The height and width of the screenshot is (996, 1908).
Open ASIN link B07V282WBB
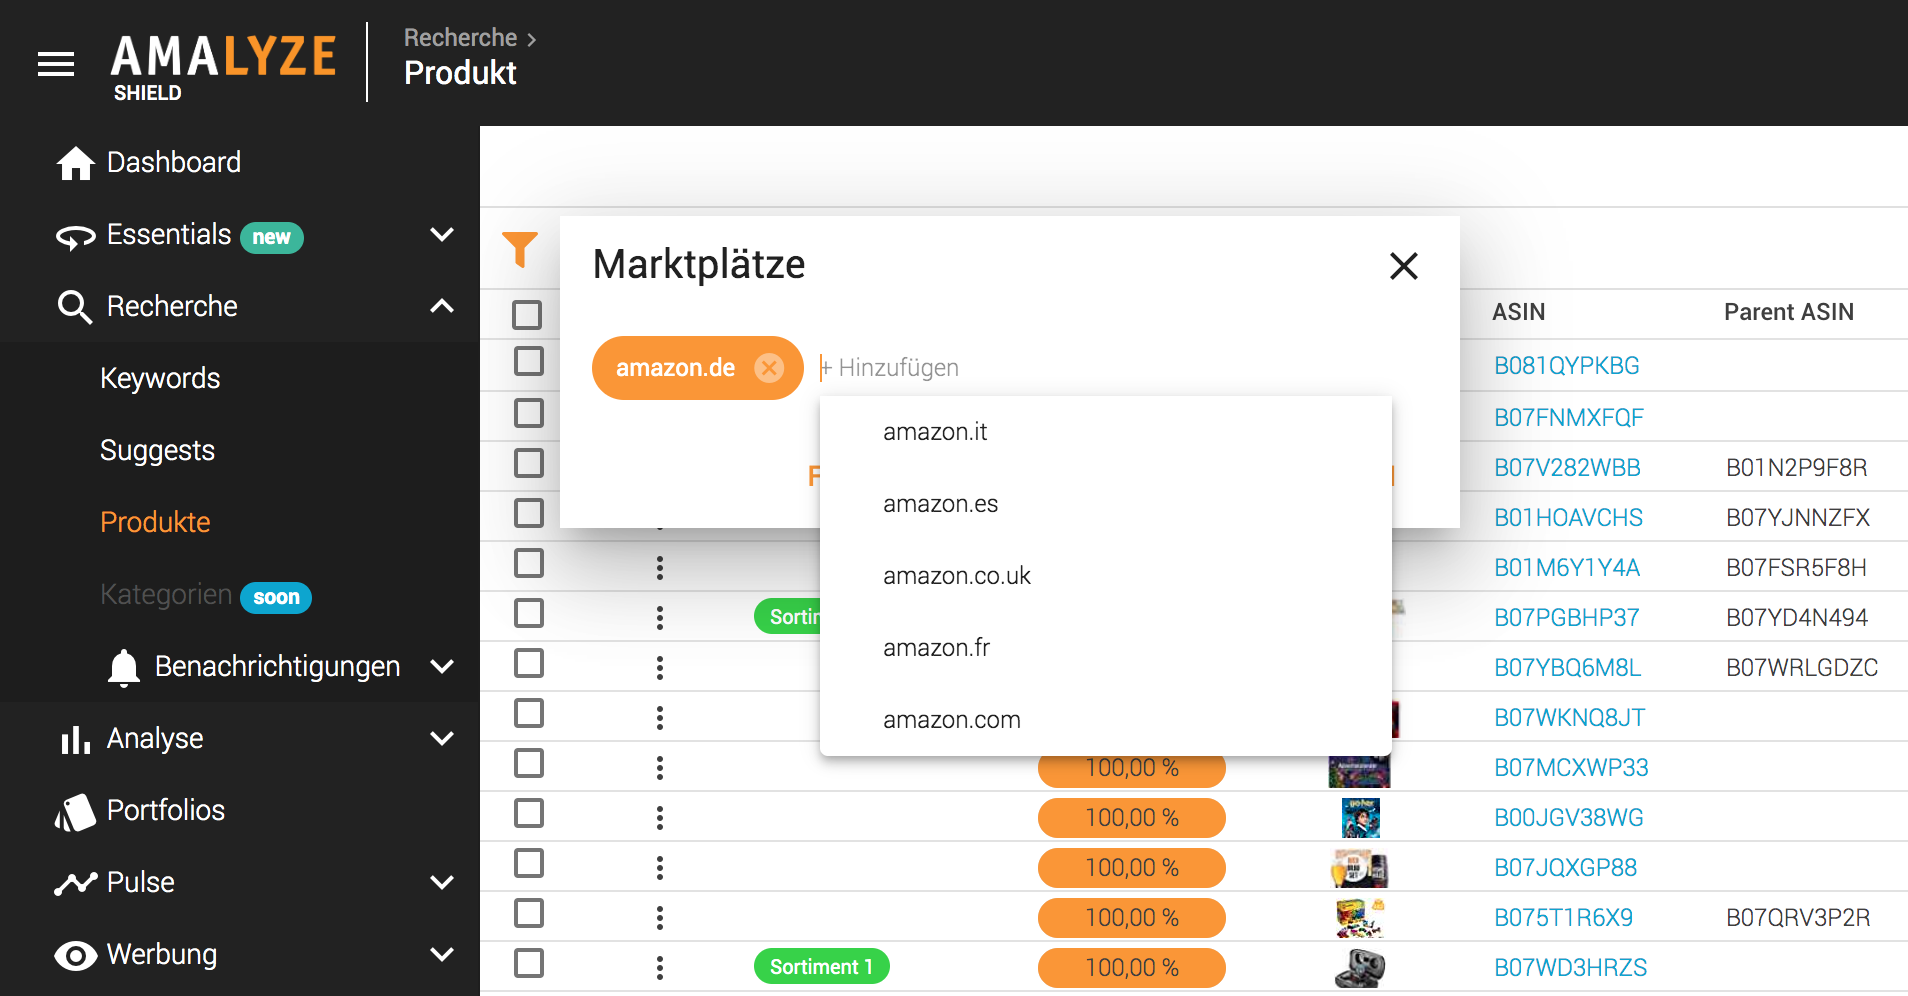tap(1567, 468)
